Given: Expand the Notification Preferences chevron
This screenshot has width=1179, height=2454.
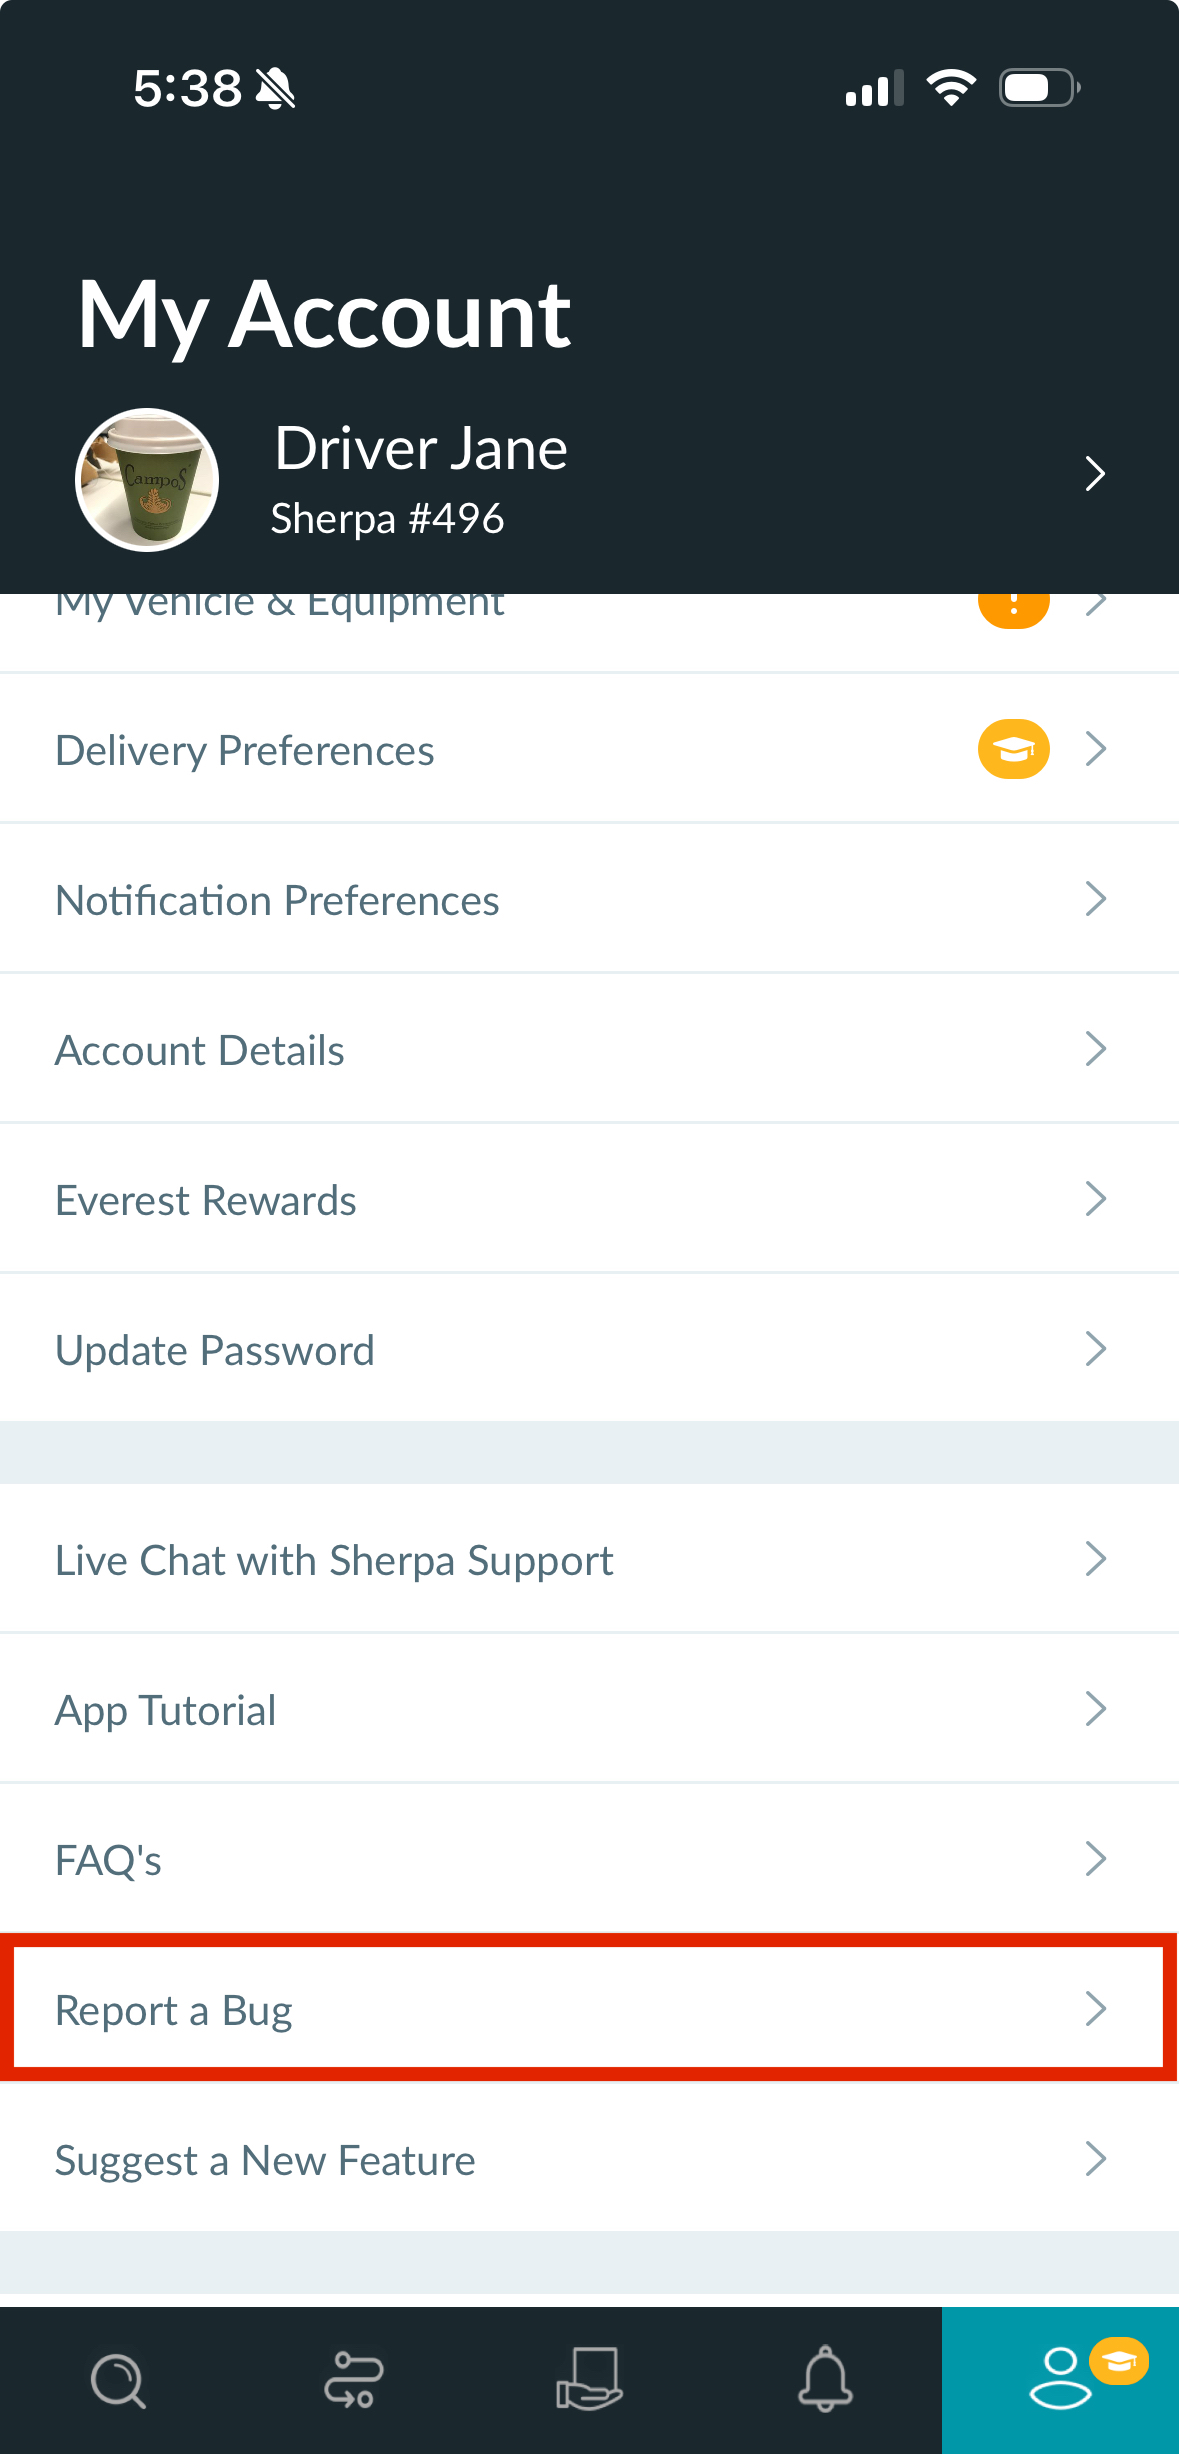Looking at the screenshot, I should click(x=1095, y=899).
